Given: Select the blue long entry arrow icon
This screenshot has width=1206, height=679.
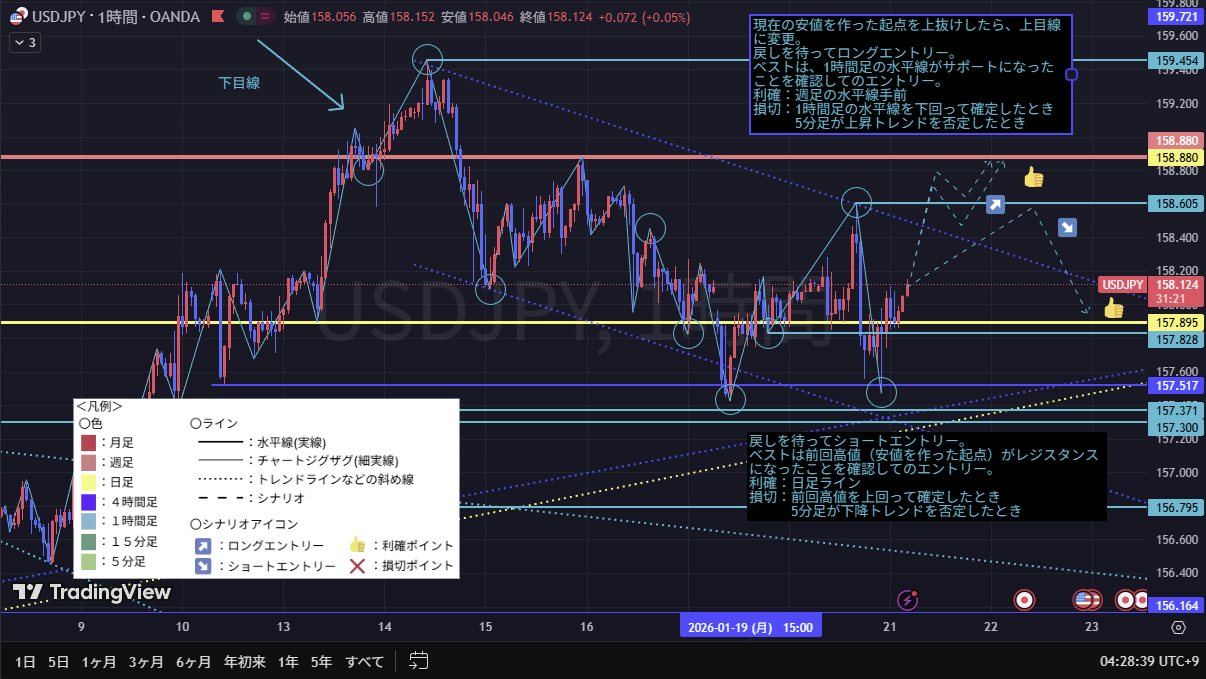Looking at the screenshot, I should pos(995,205).
